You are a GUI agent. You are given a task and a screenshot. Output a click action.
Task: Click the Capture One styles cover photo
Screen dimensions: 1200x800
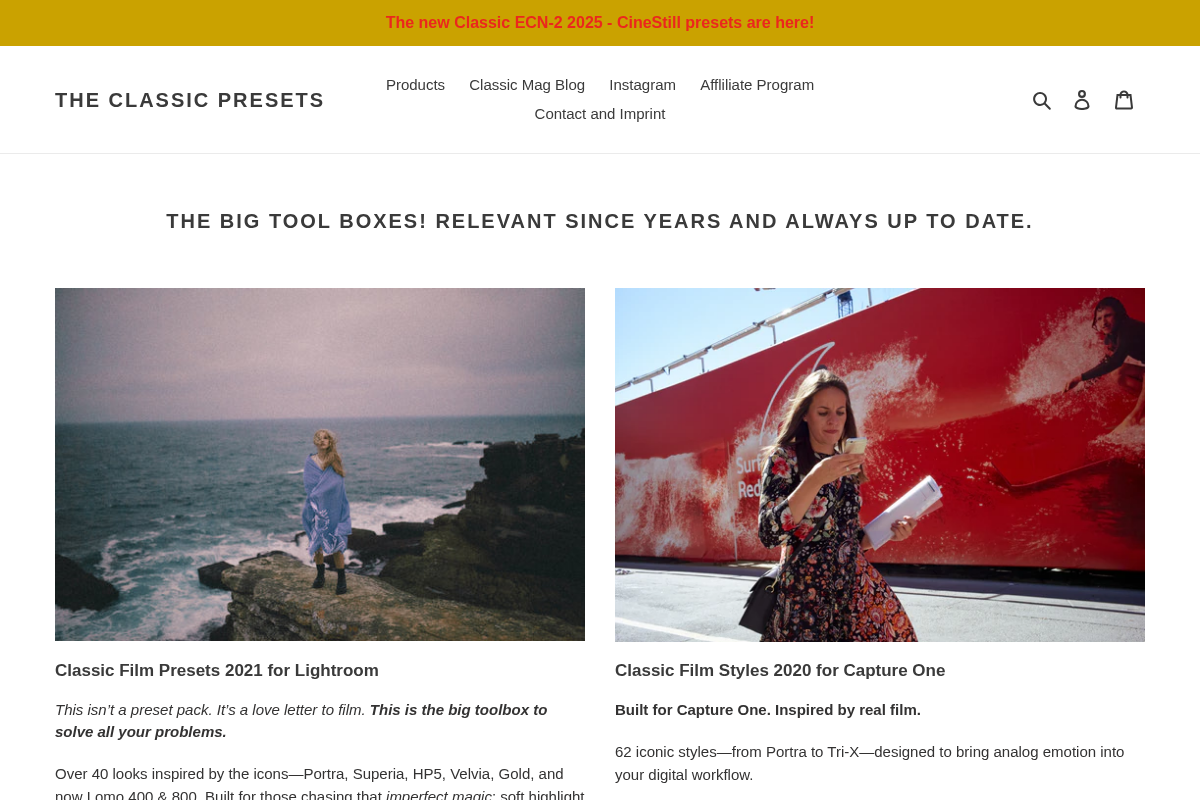pos(880,464)
